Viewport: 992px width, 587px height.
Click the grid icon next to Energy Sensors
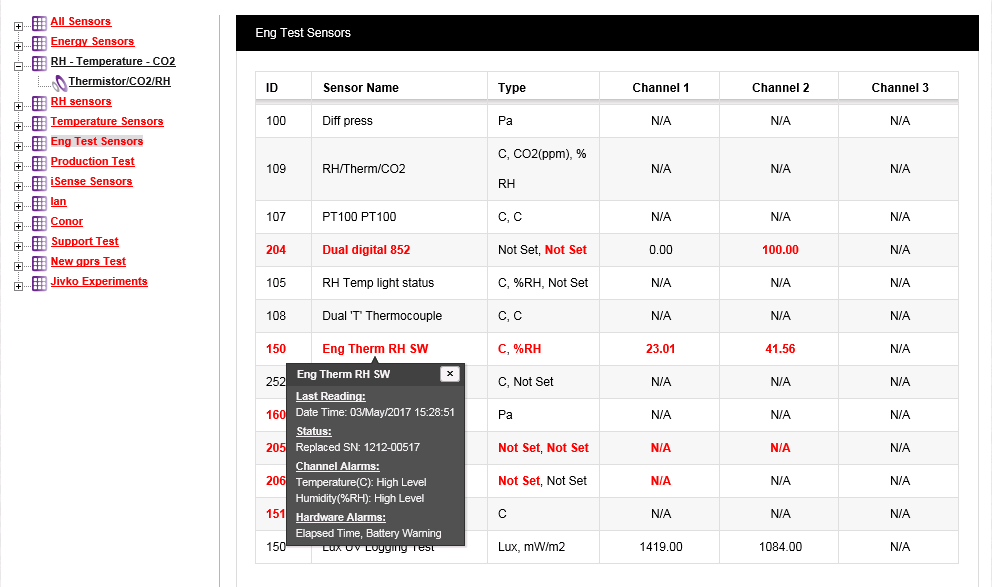39,43
